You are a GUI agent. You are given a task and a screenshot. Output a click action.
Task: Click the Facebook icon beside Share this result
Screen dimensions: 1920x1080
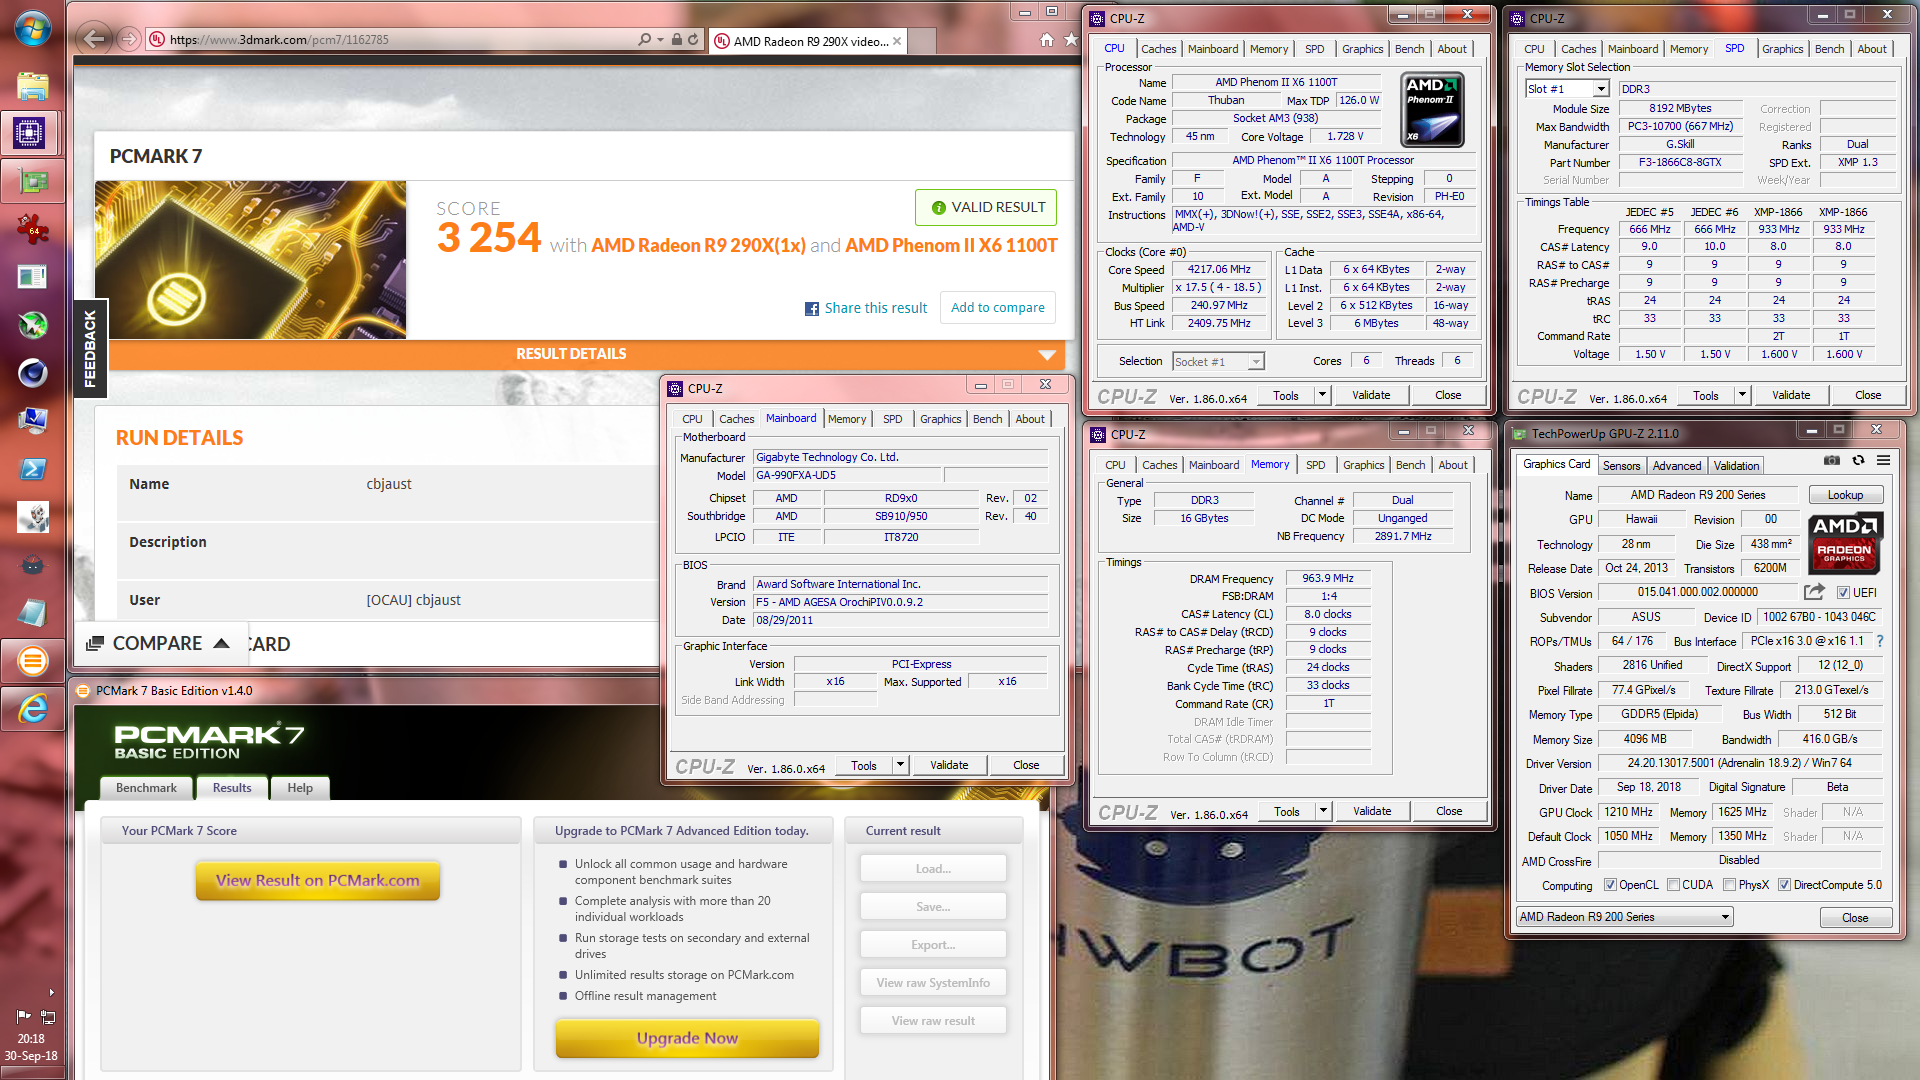click(812, 309)
